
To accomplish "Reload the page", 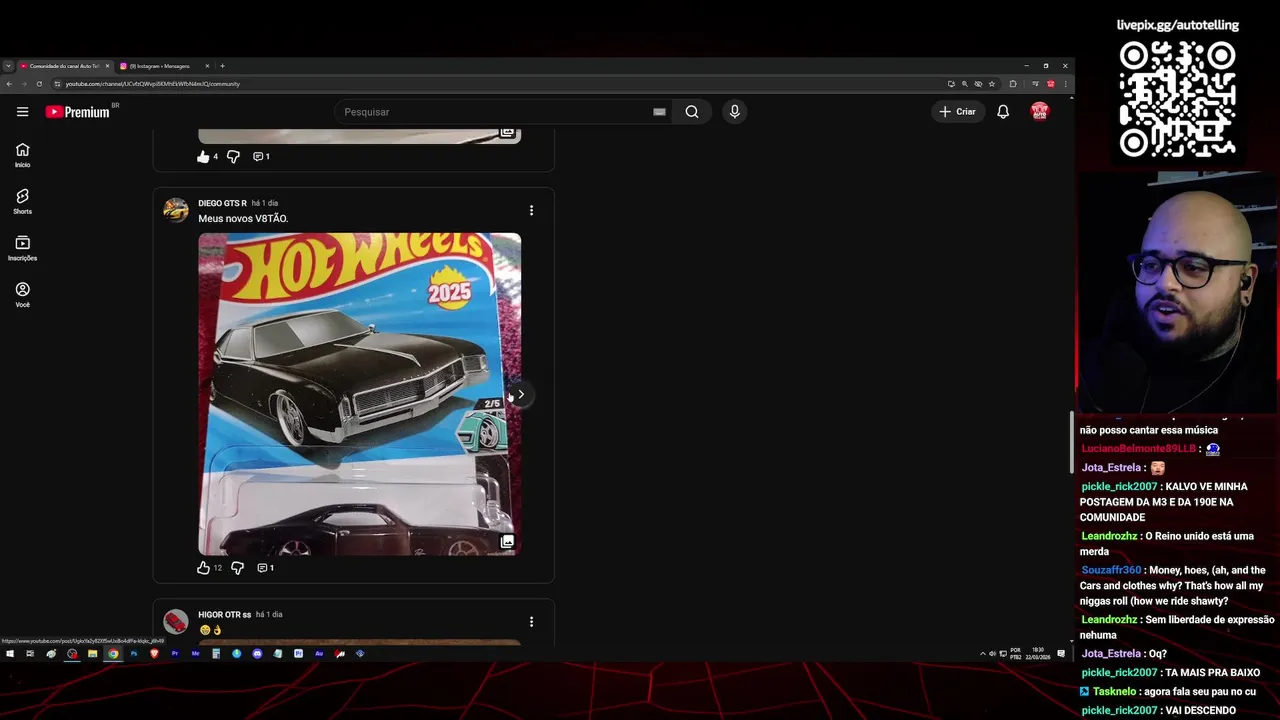I will click(x=37, y=84).
